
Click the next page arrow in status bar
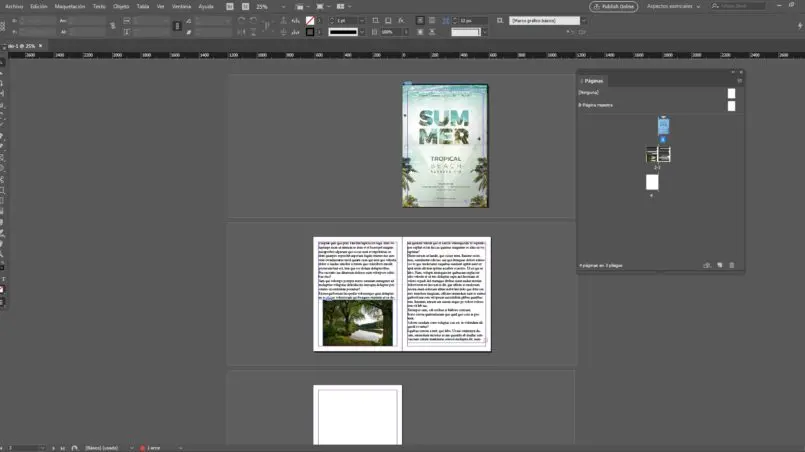[53, 448]
